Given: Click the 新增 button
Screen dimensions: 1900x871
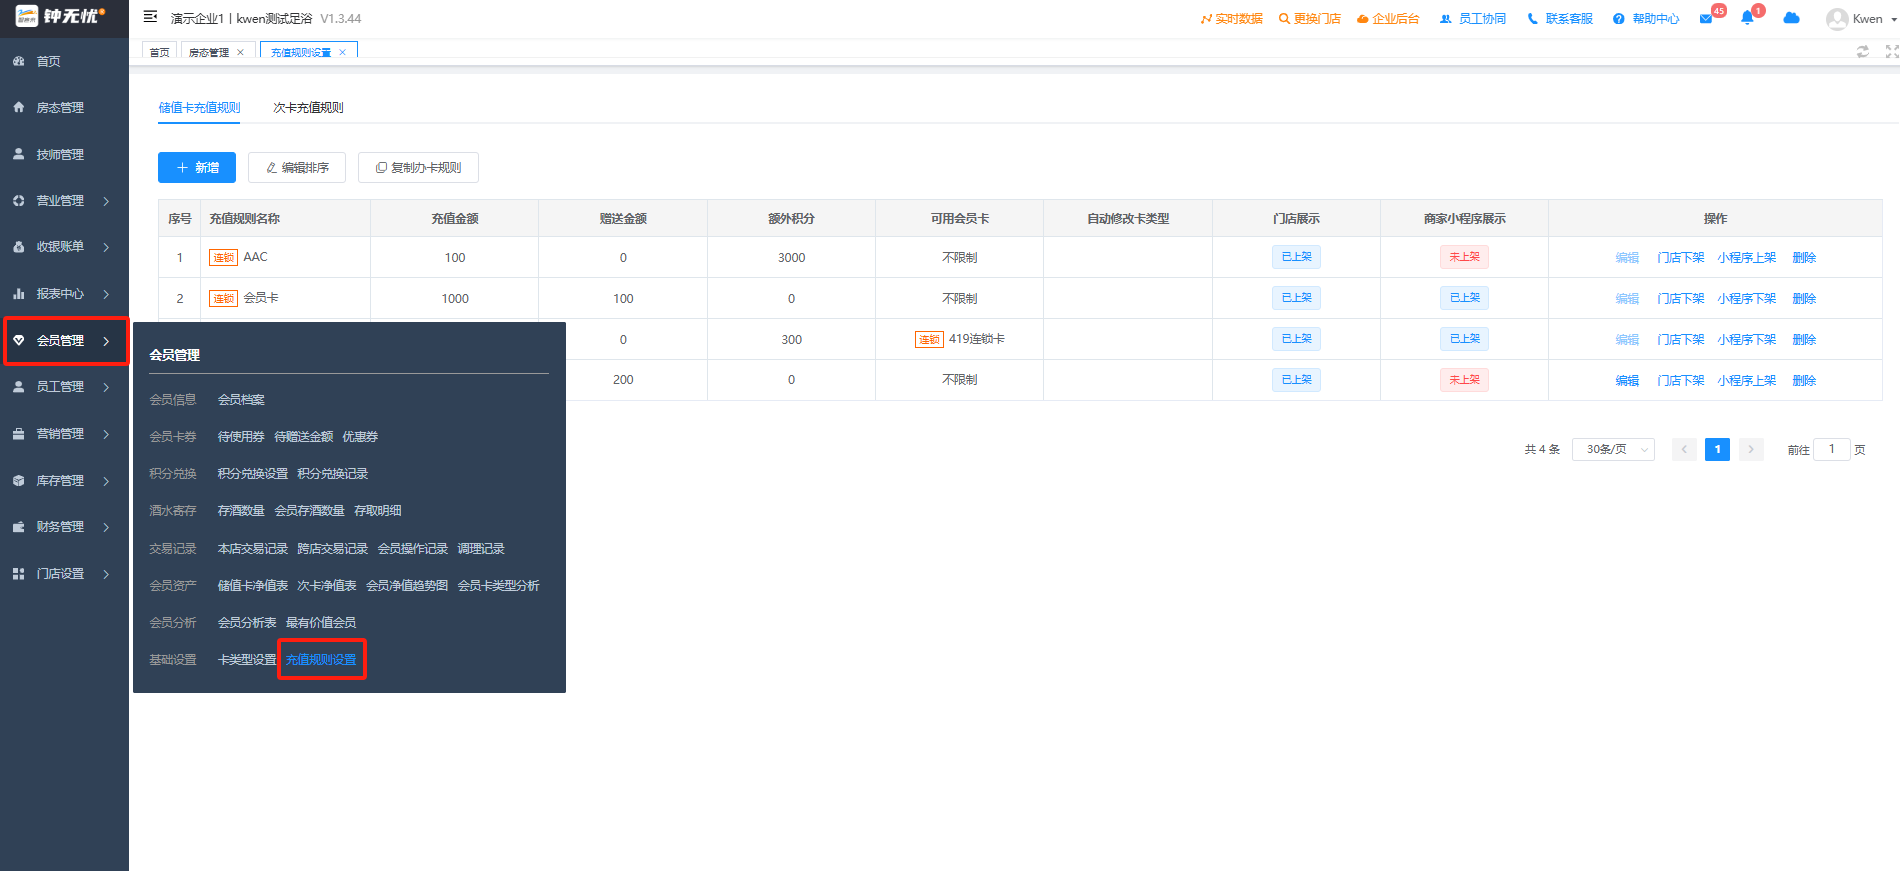Looking at the screenshot, I should click(x=197, y=168).
